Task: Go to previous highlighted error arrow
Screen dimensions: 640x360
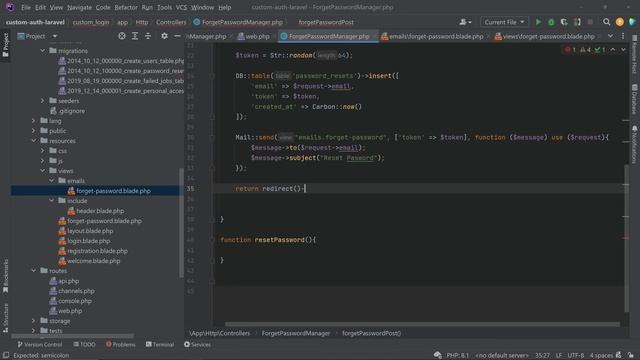Action: point(613,50)
